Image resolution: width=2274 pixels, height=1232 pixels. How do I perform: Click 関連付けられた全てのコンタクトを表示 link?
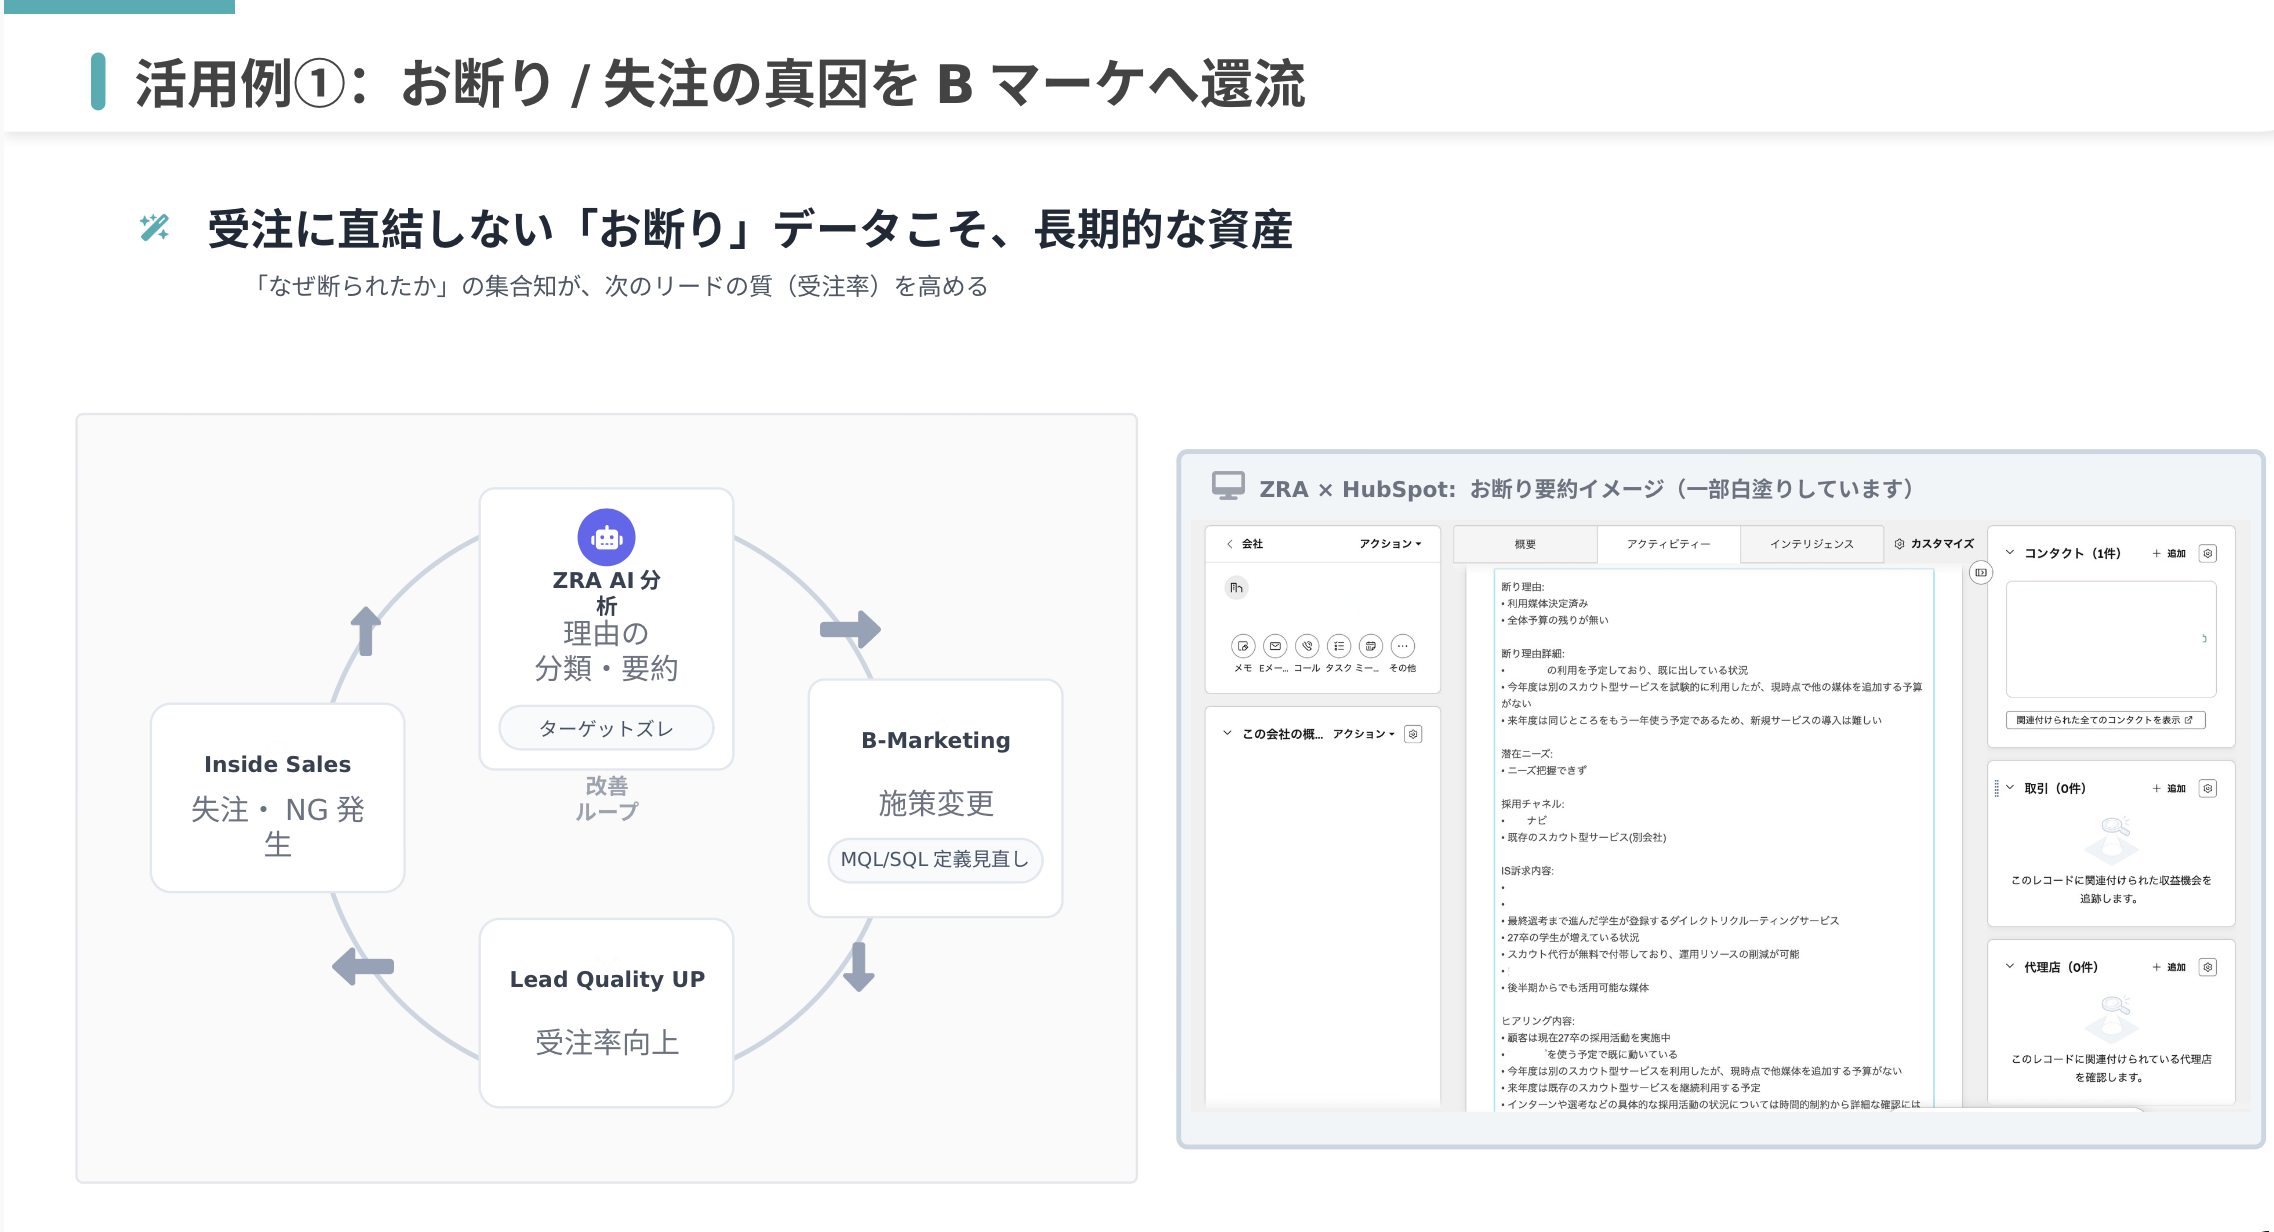(x=2104, y=720)
